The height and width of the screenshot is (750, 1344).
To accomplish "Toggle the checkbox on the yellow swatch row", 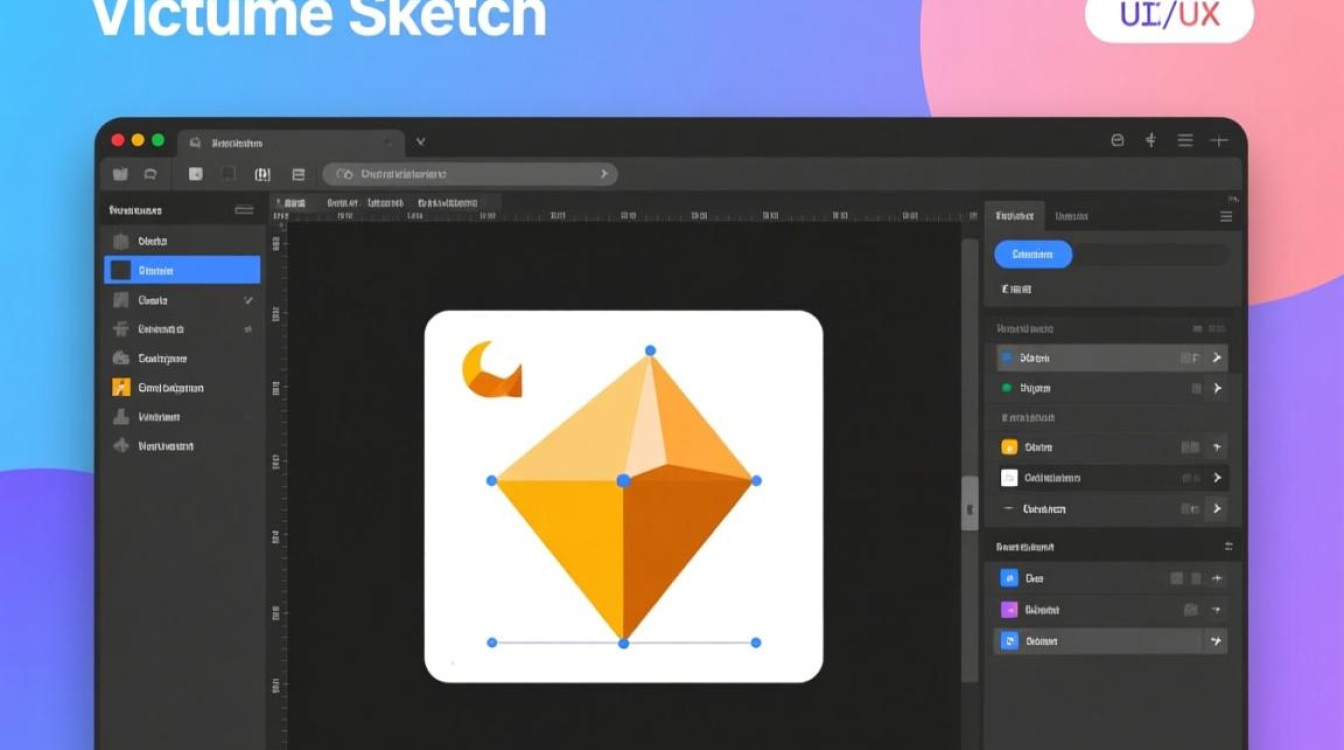I will point(1189,448).
